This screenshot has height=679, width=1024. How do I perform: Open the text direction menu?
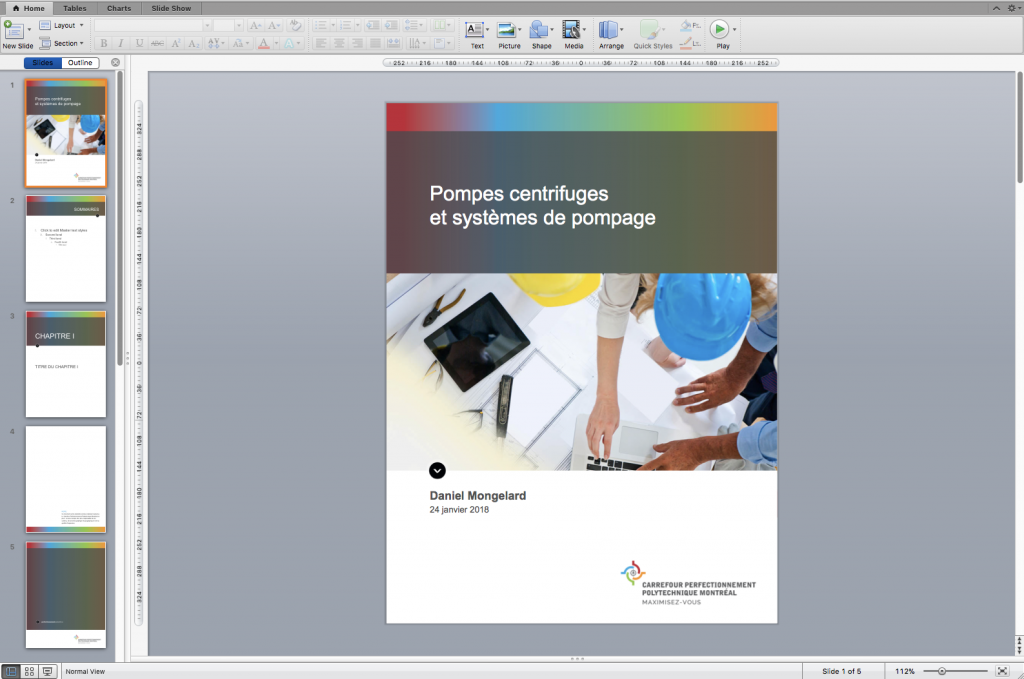416,44
